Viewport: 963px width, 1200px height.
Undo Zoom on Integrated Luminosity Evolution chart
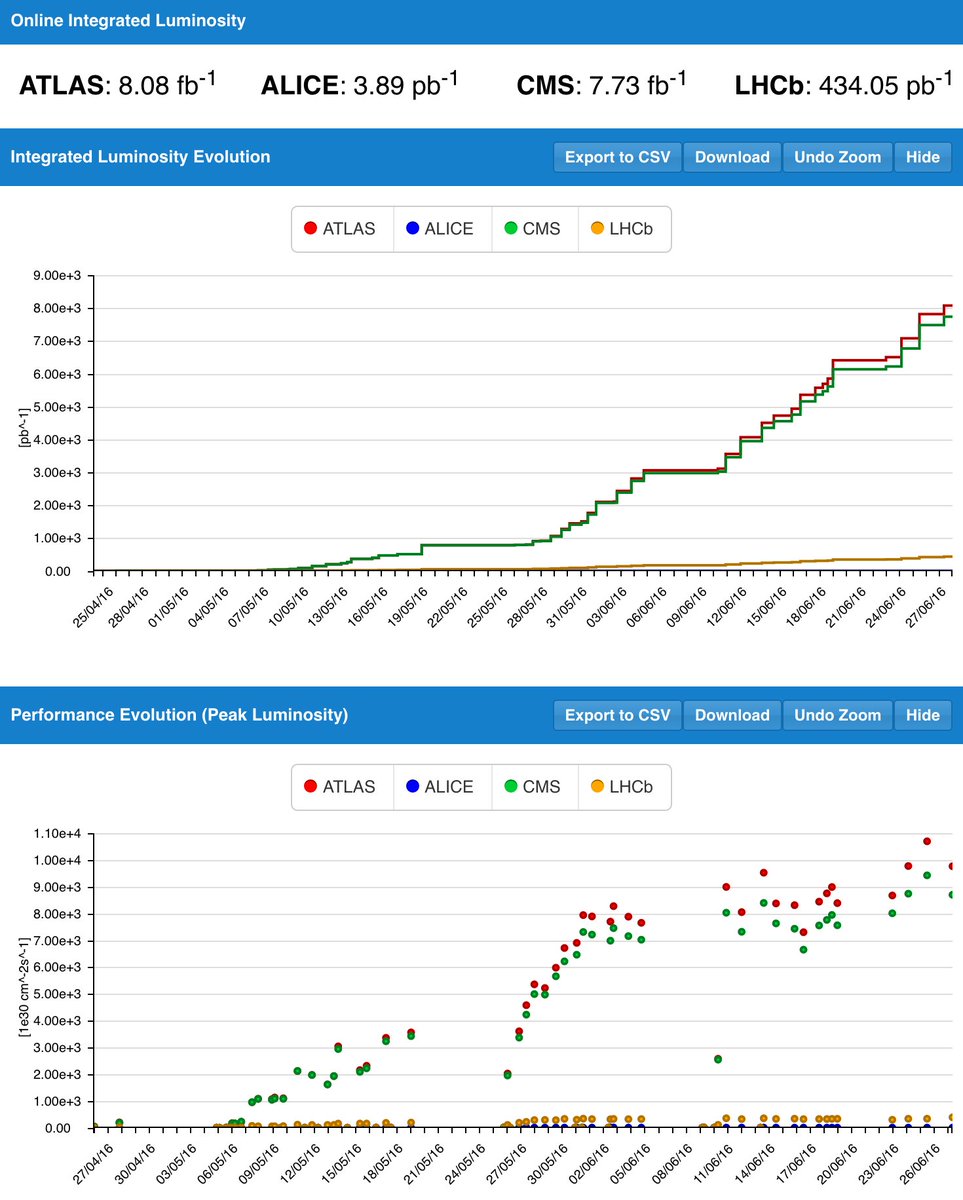tap(837, 157)
